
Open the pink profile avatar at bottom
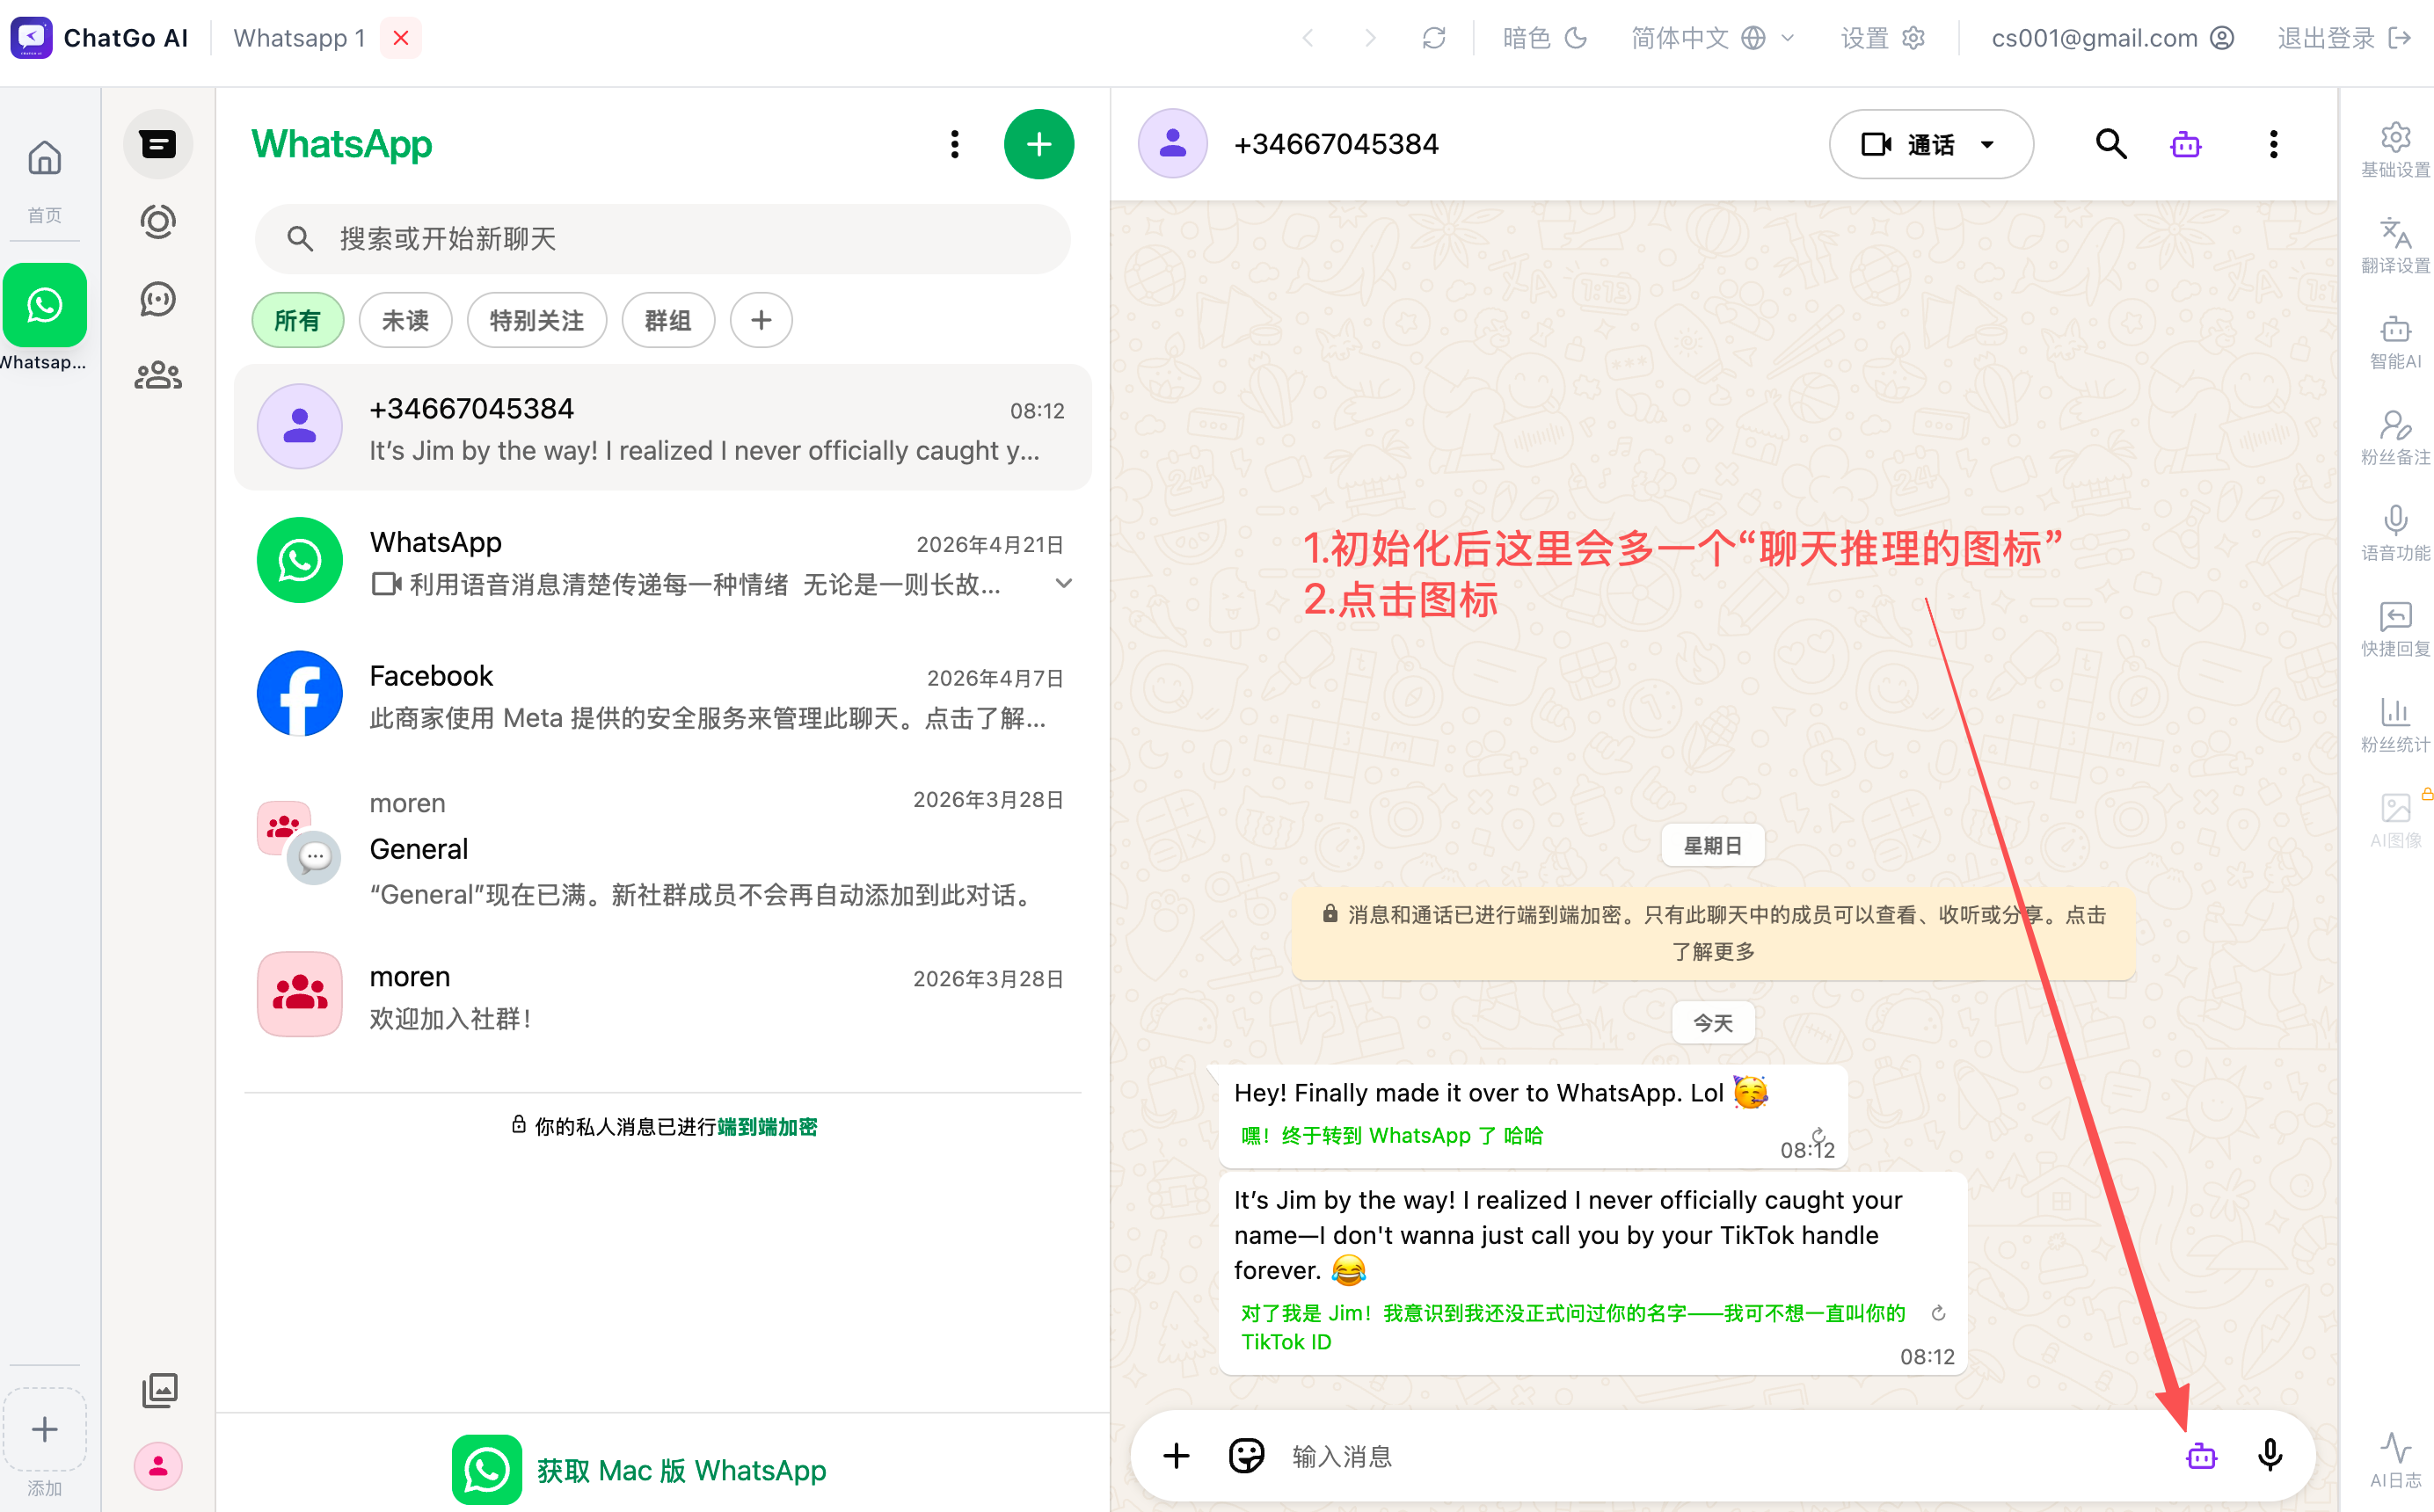click(x=158, y=1466)
